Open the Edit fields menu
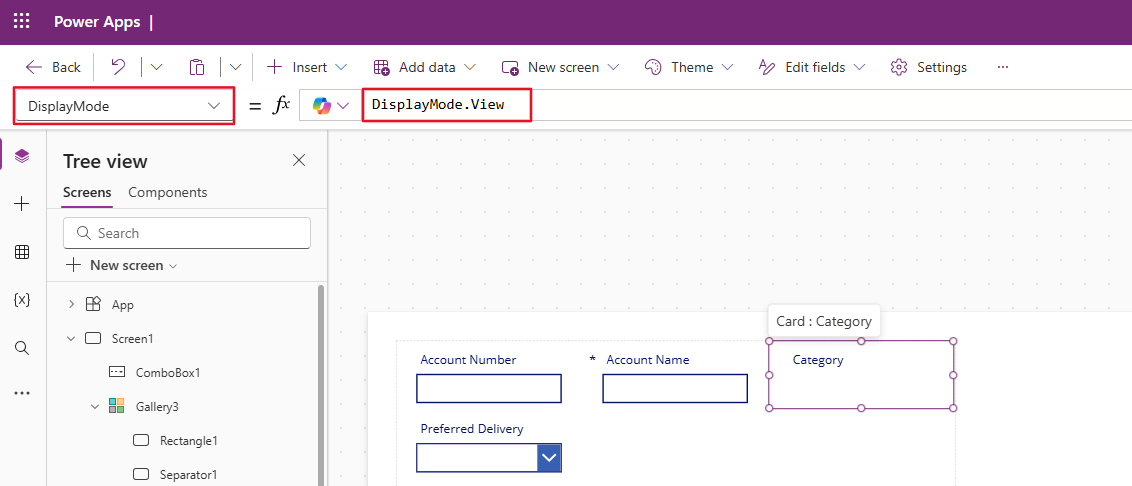Viewport: 1132px width, 486px height. click(811, 67)
